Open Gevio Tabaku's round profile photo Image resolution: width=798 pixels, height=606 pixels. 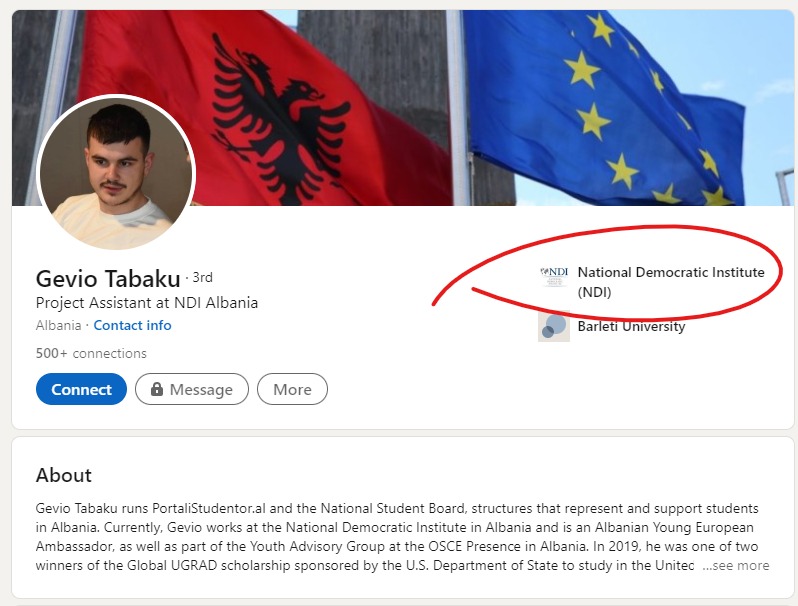point(115,173)
